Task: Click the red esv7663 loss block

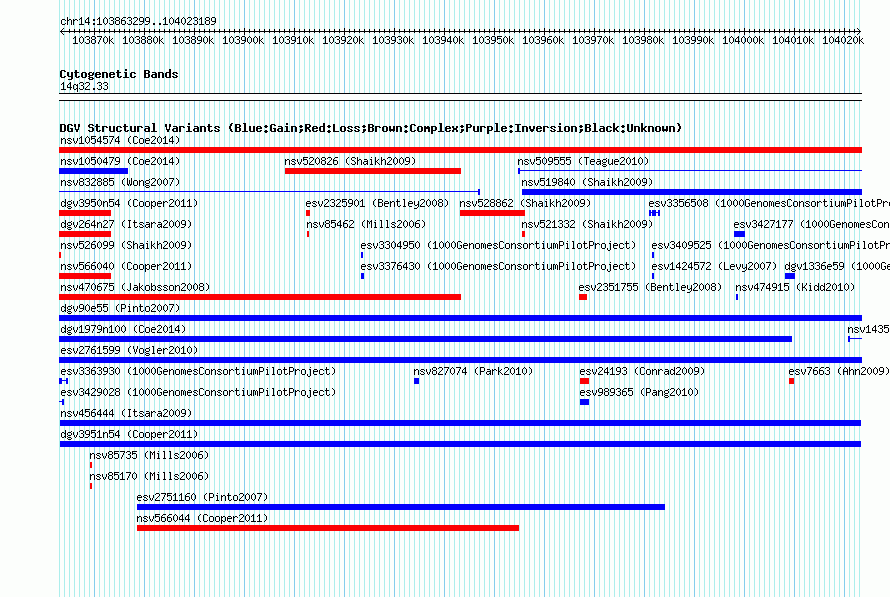Action: [791, 381]
